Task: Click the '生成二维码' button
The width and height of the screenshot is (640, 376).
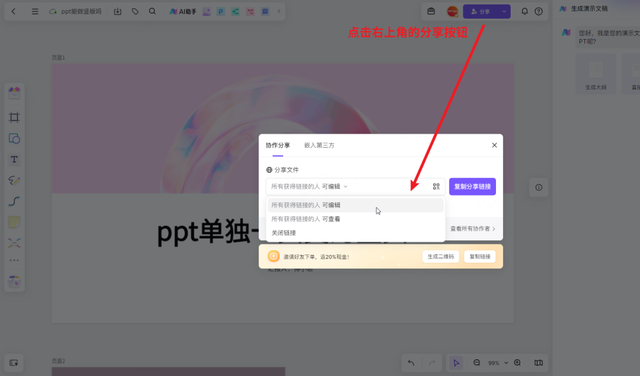Action: click(x=440, y=256)
